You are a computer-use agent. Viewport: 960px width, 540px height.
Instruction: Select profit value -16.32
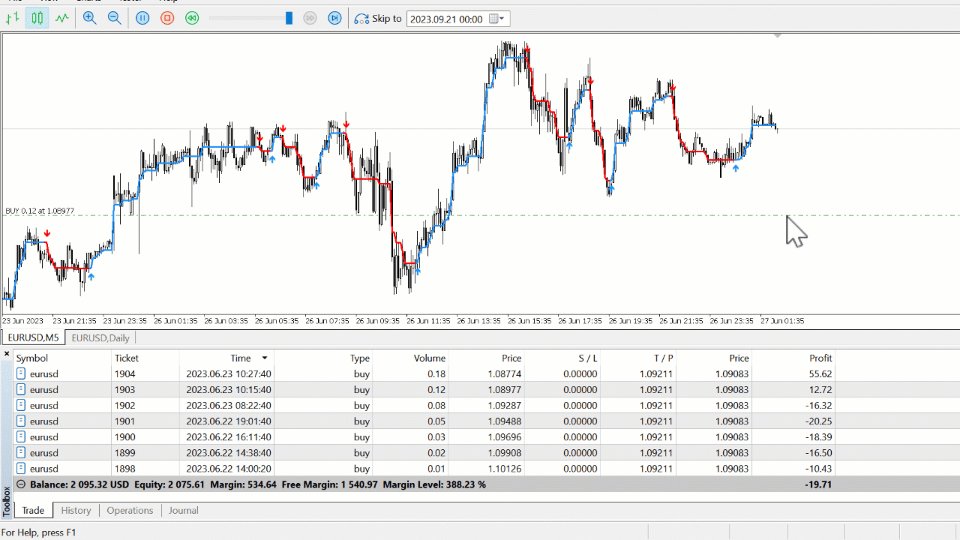point(819,405)
